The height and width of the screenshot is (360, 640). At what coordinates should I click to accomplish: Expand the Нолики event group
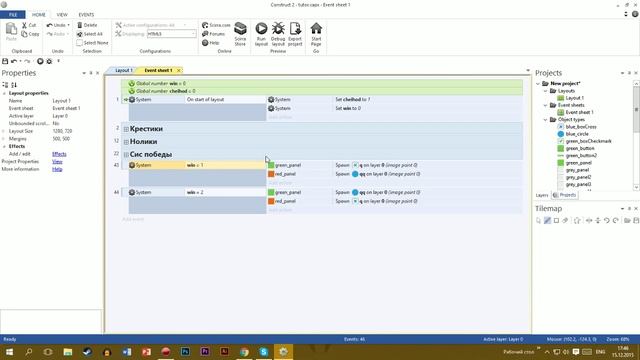pos(126,142)
